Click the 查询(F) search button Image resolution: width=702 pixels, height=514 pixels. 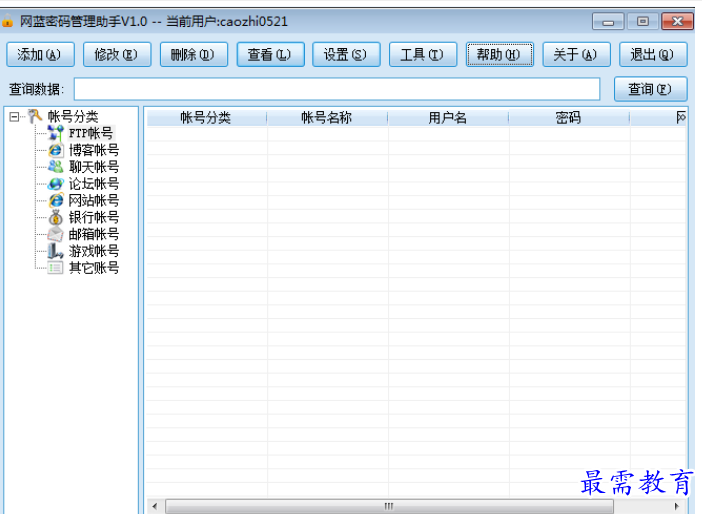650,89
